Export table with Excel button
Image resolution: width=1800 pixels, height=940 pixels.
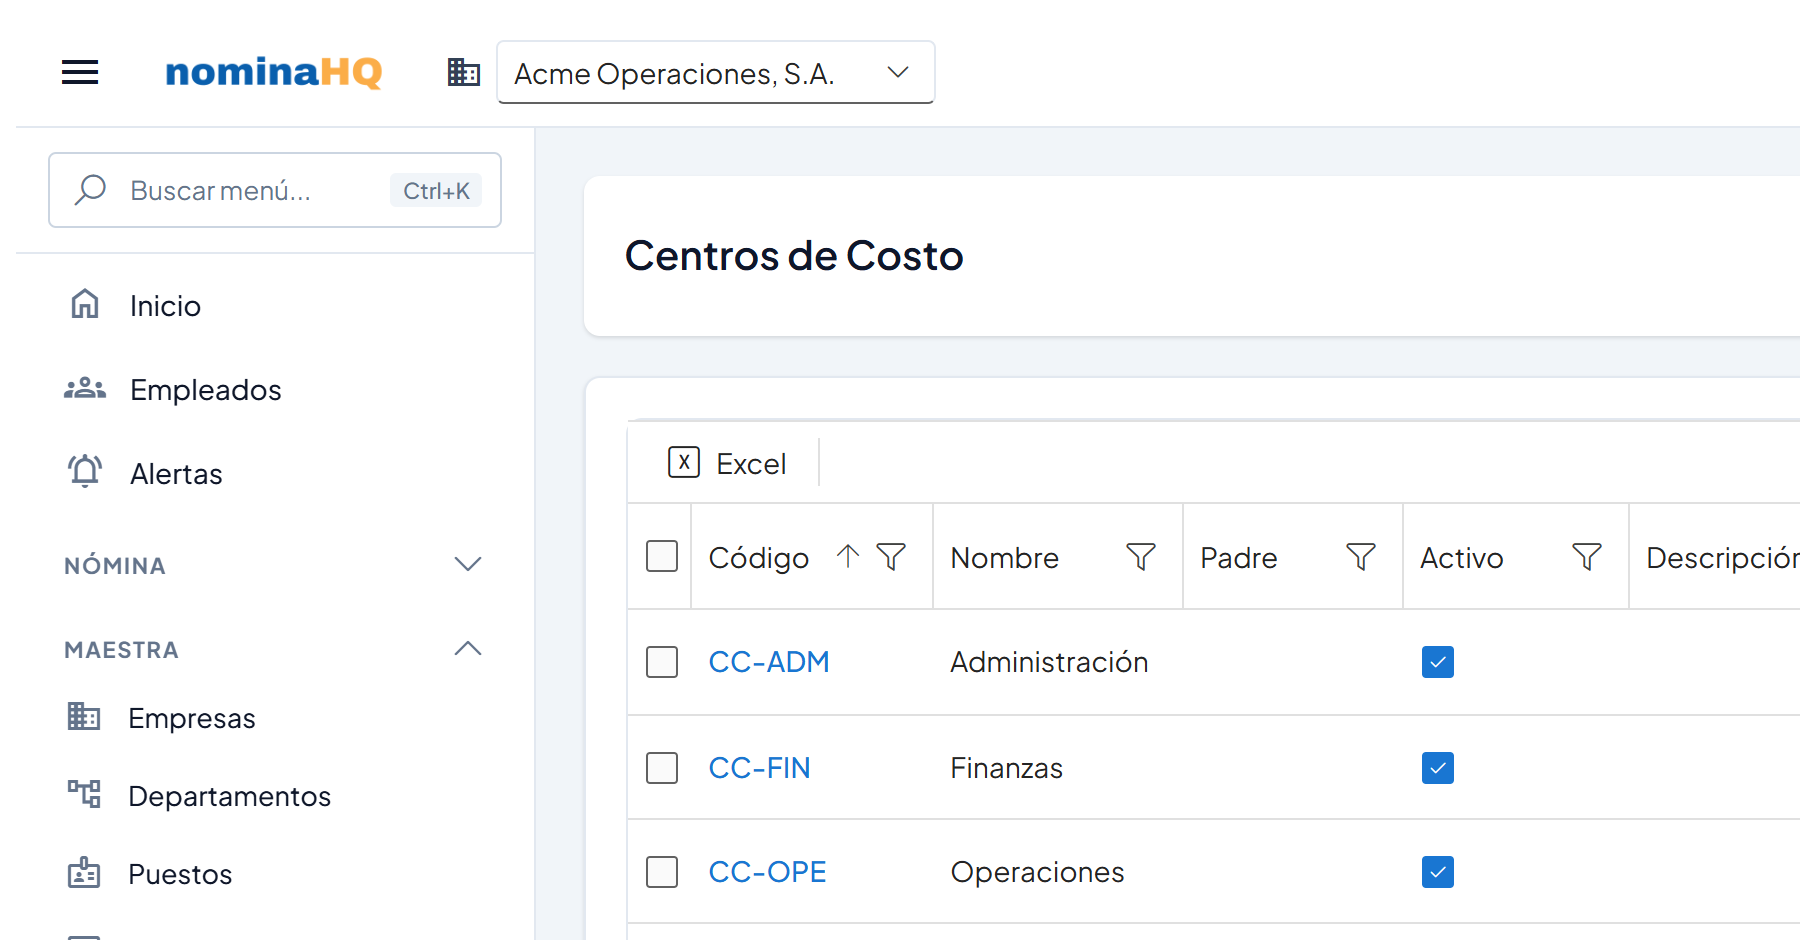(x=727, y=463)
